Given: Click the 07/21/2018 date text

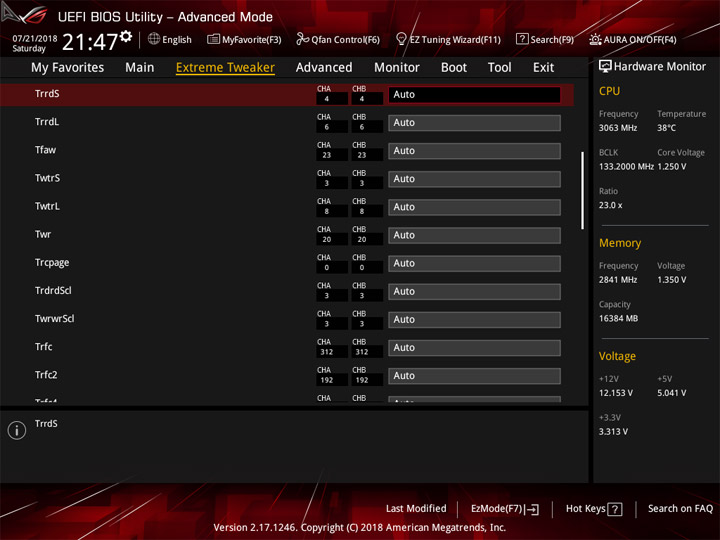Looking at the screenshot, I should coord(35,39).
